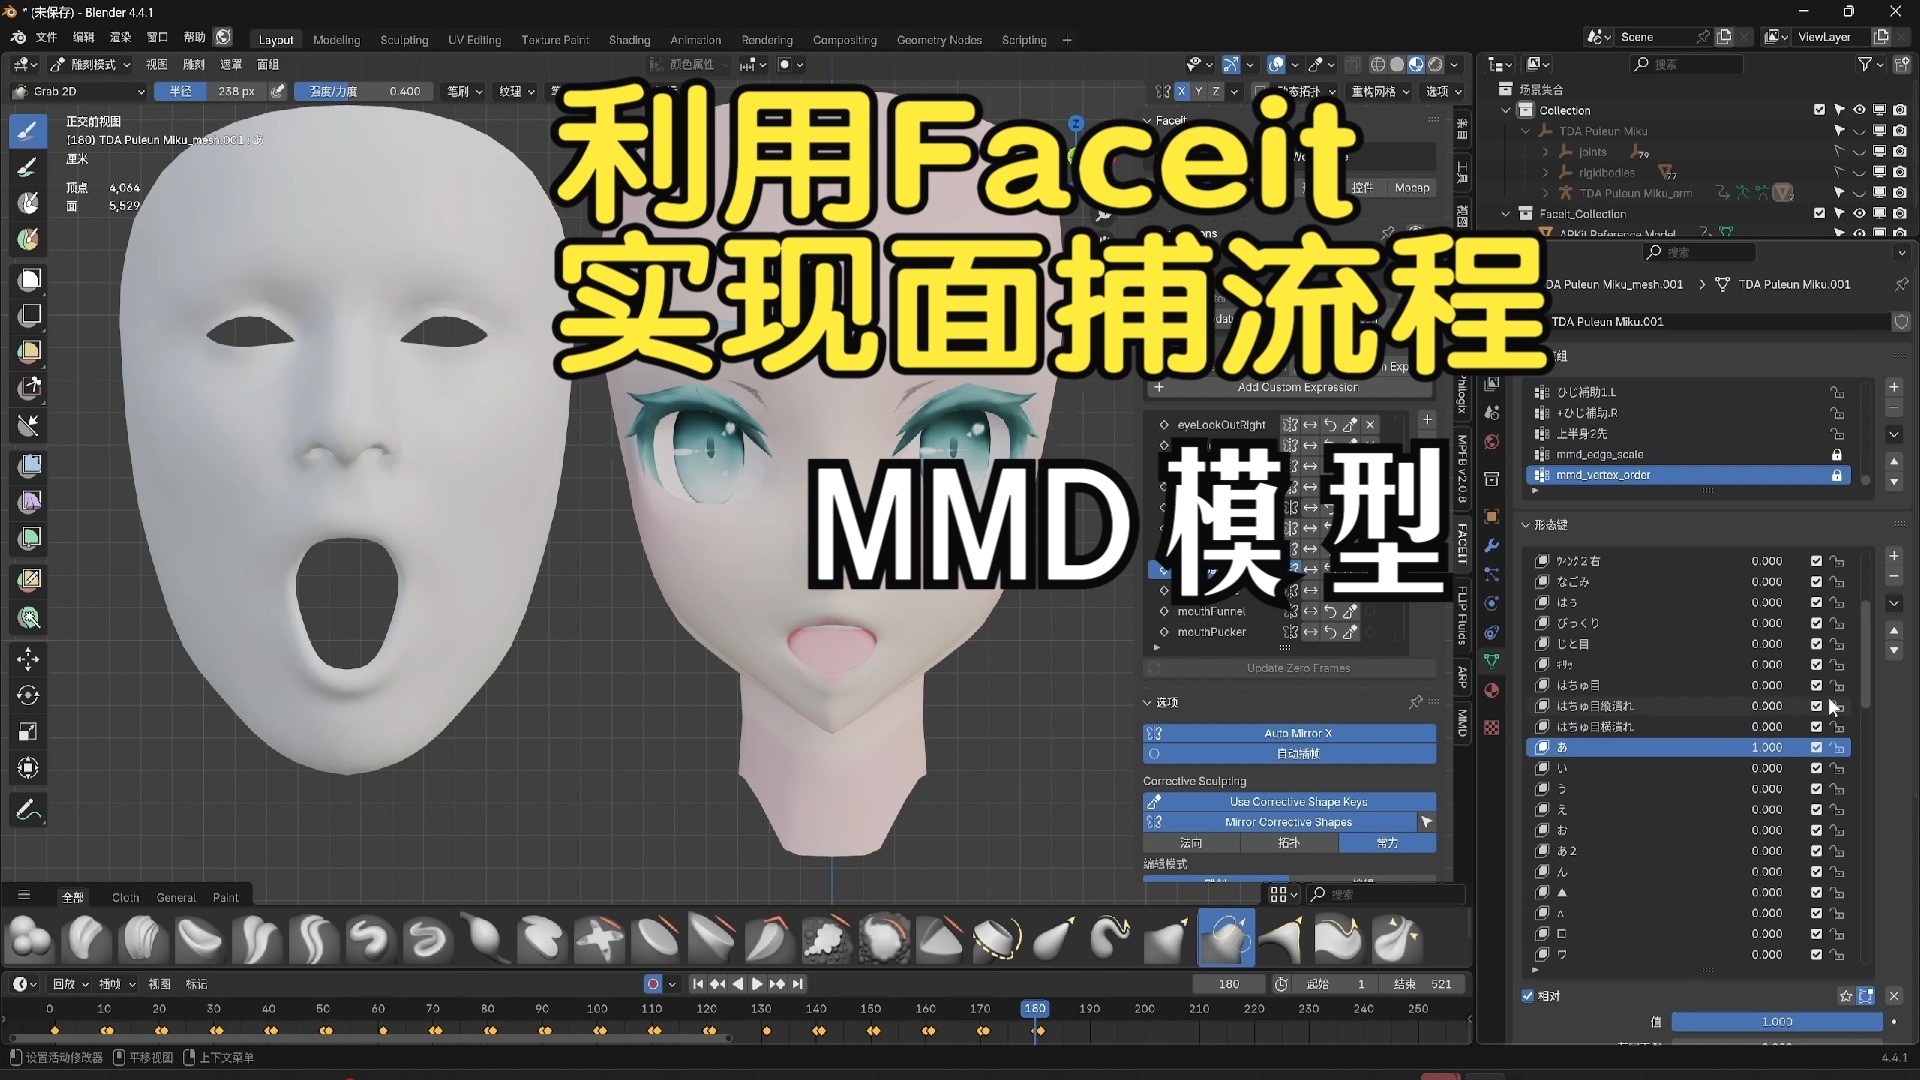Click the add shape key plus icon
1920x1080 pixels.
coord(1894,556)
